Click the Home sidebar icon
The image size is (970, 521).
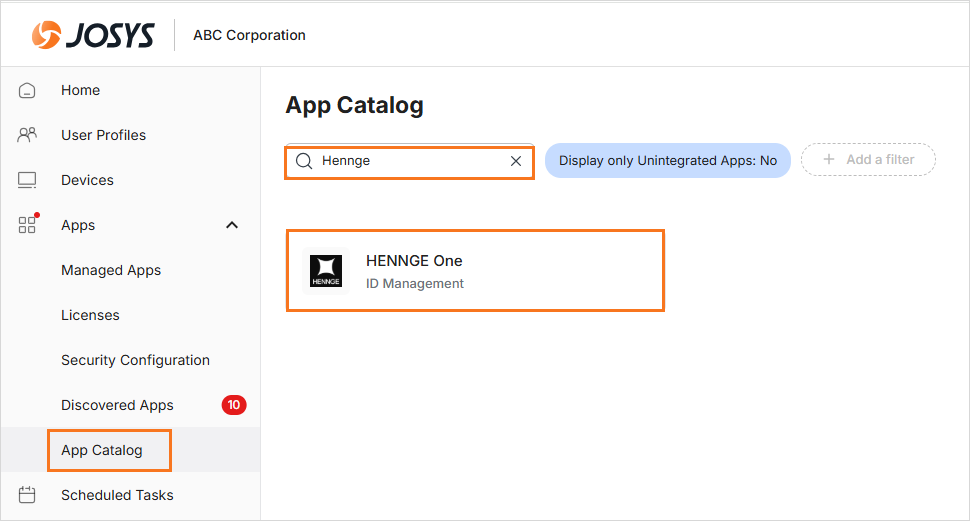[27, 90]
